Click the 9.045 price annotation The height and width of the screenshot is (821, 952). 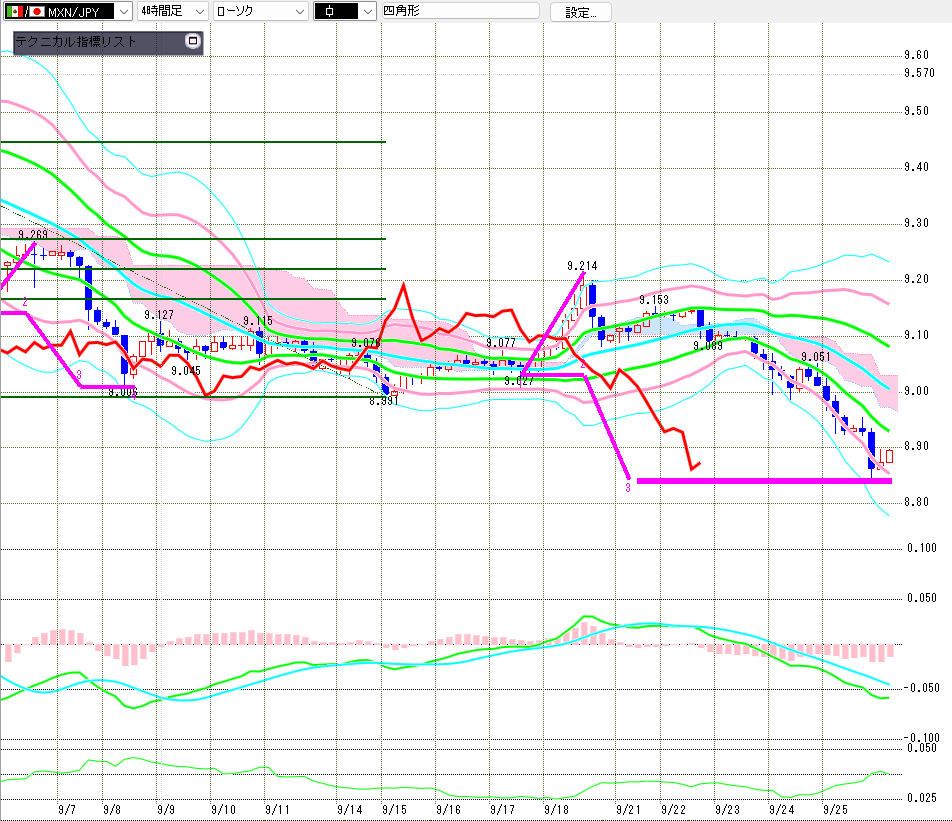click(186, 370)
